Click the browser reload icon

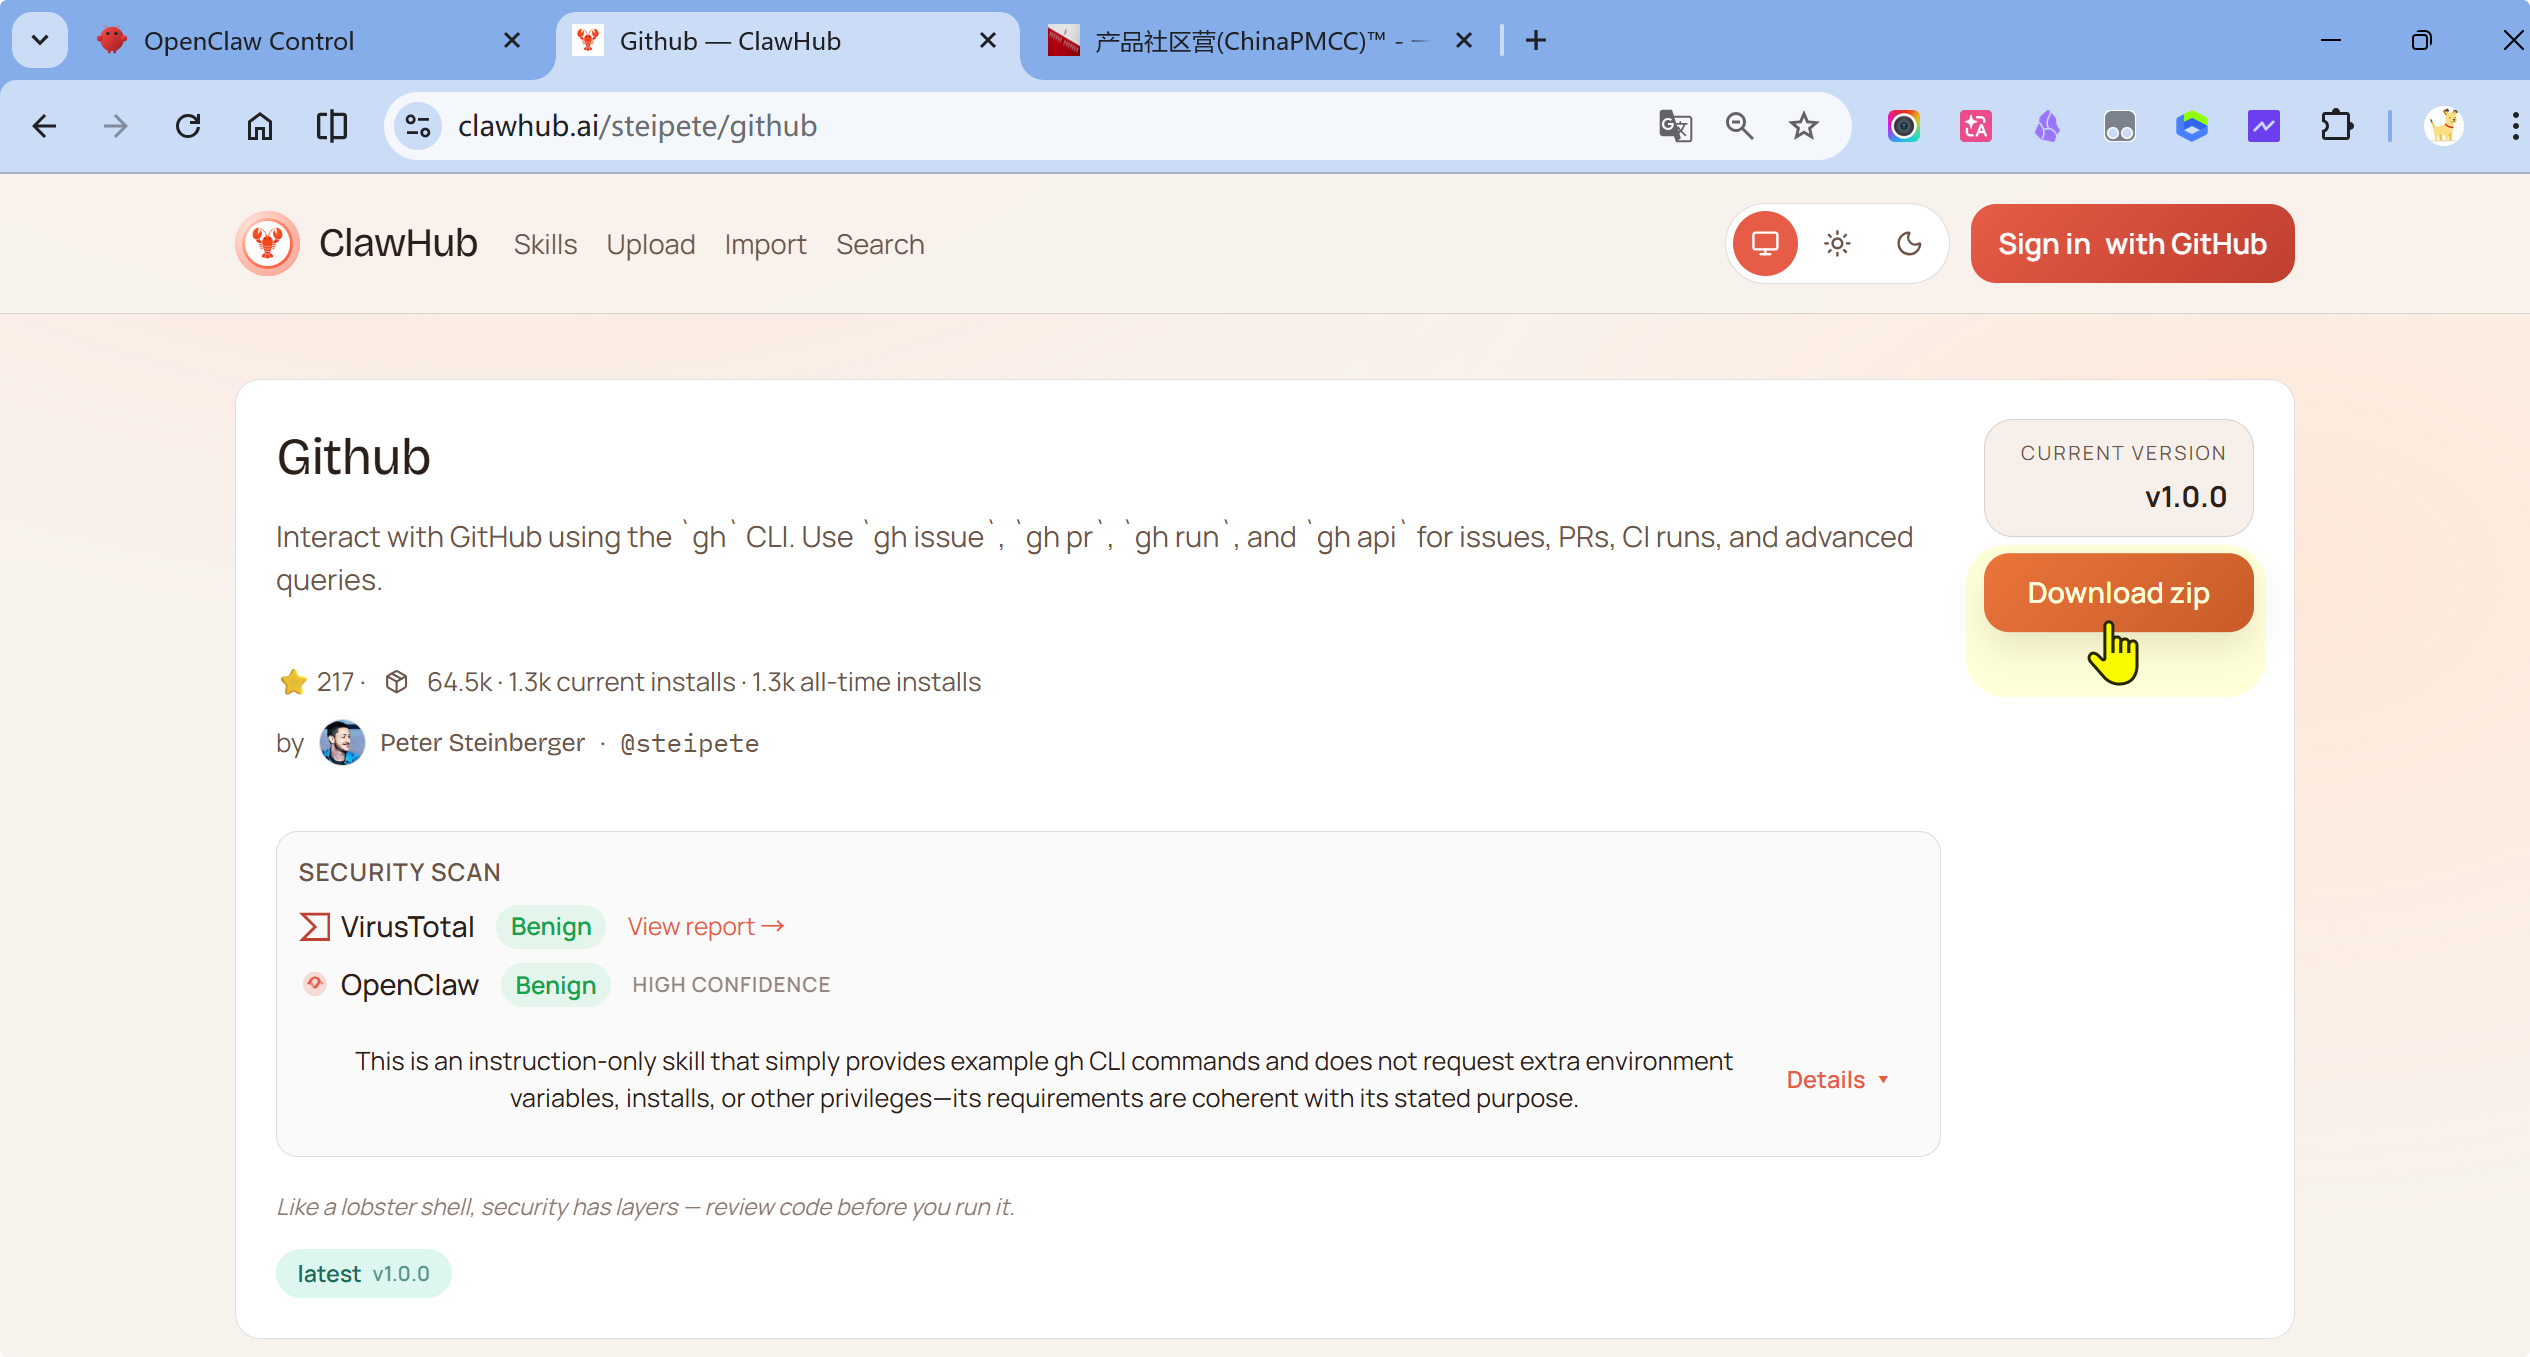coord(188,126)
